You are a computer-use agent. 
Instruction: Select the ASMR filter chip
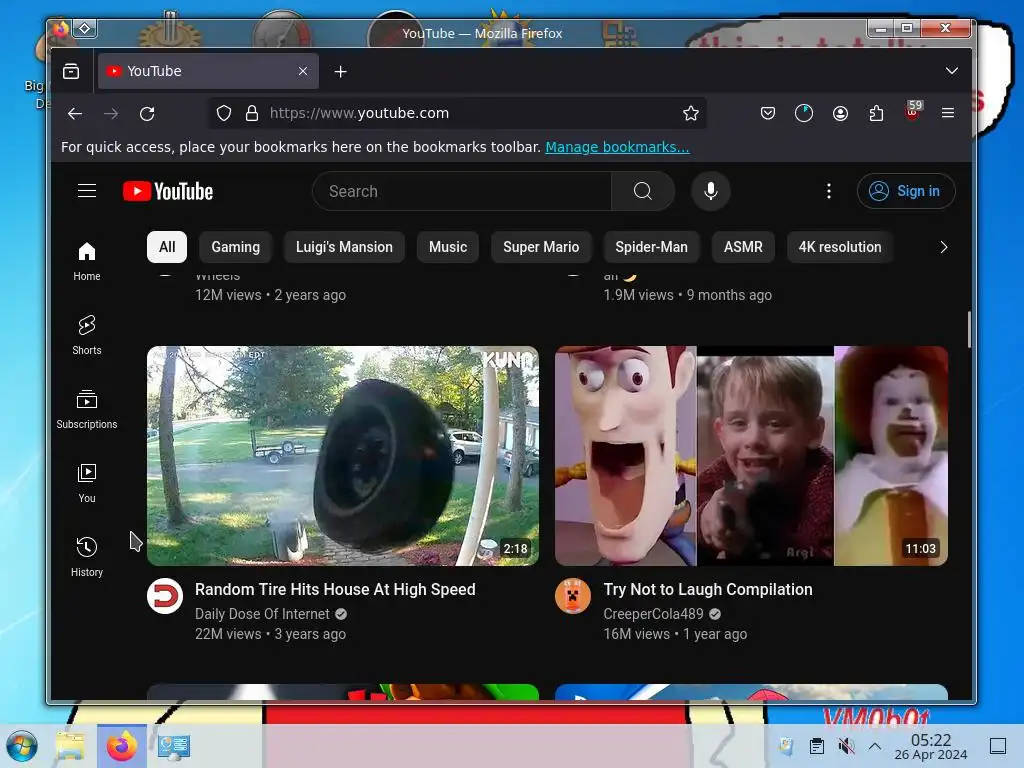point(743,247)
